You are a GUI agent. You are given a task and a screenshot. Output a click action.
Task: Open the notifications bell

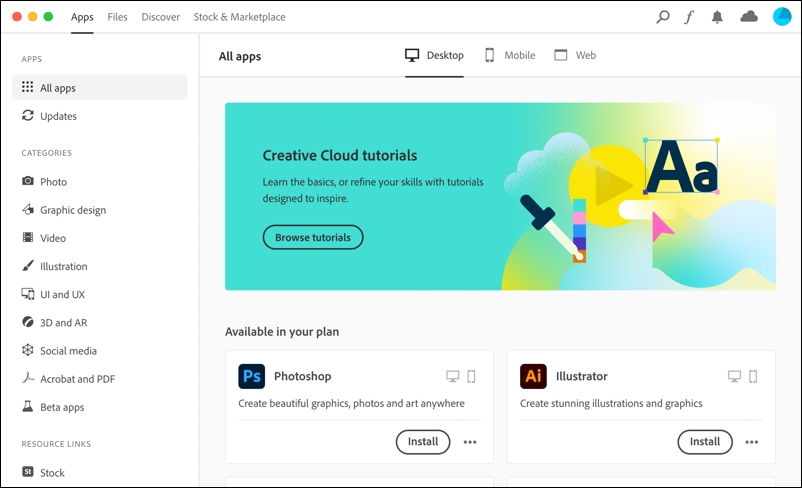click(717, 17)
